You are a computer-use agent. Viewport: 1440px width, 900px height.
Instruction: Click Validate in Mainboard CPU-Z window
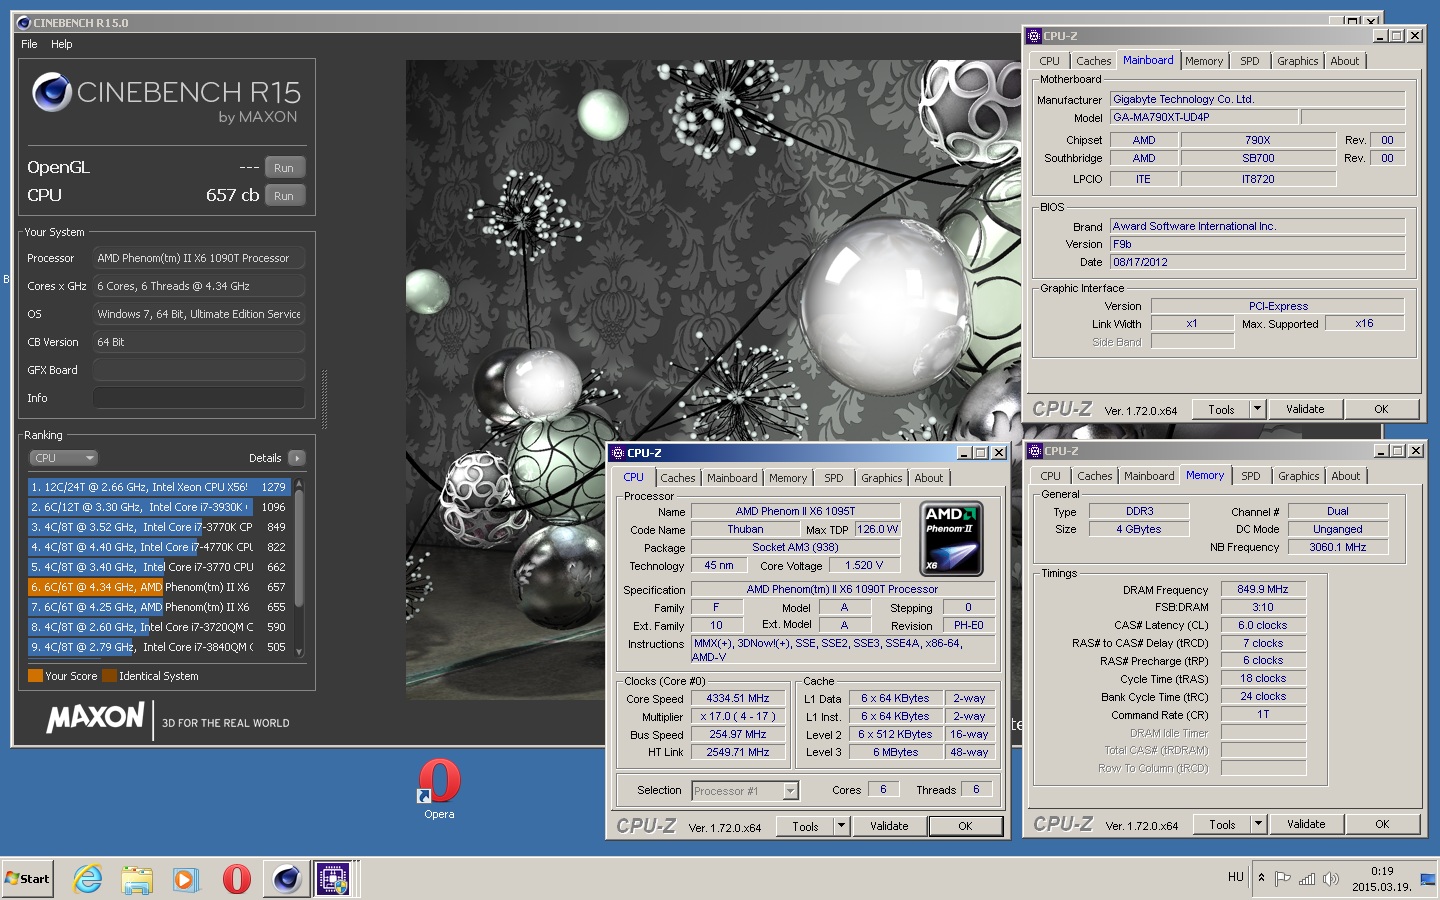1305,409
